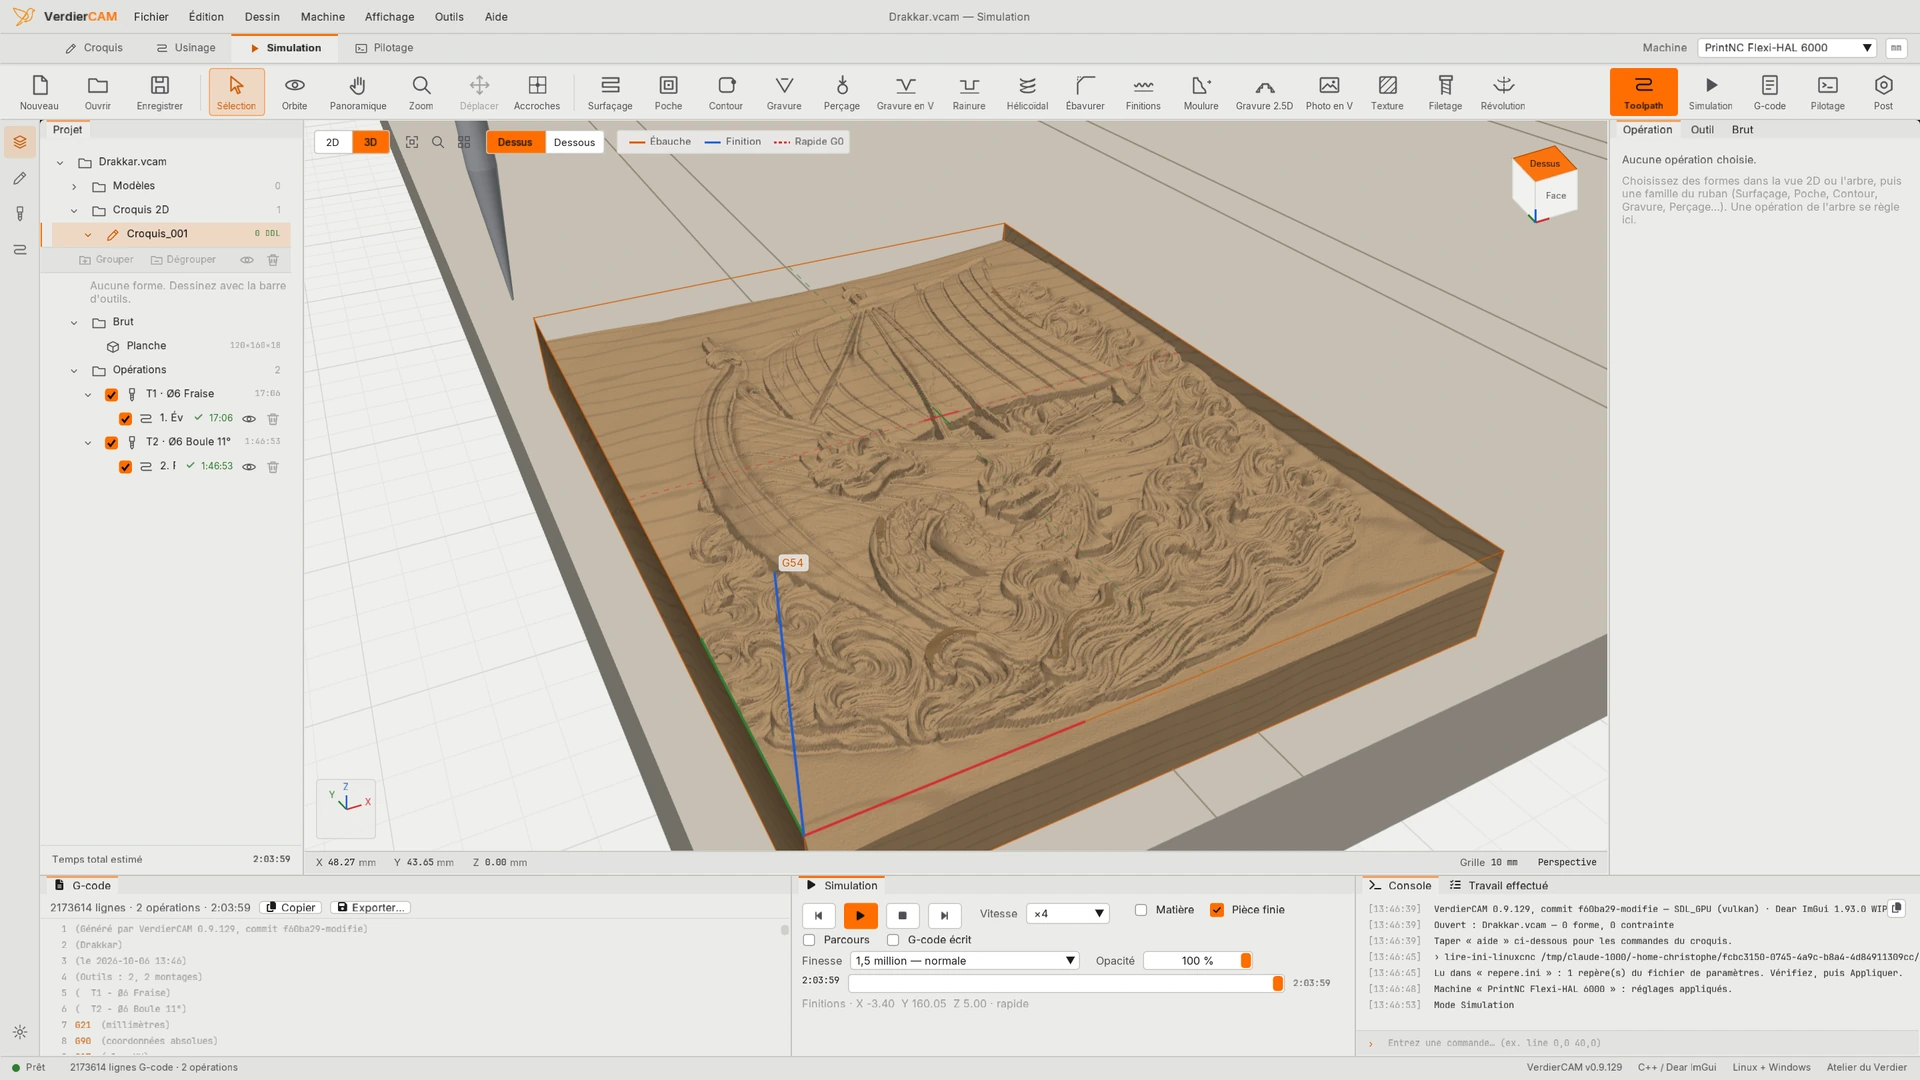Toggle theme with sun icon in sidebar
The image size is (1920, 1080).
pos(20,1032)
